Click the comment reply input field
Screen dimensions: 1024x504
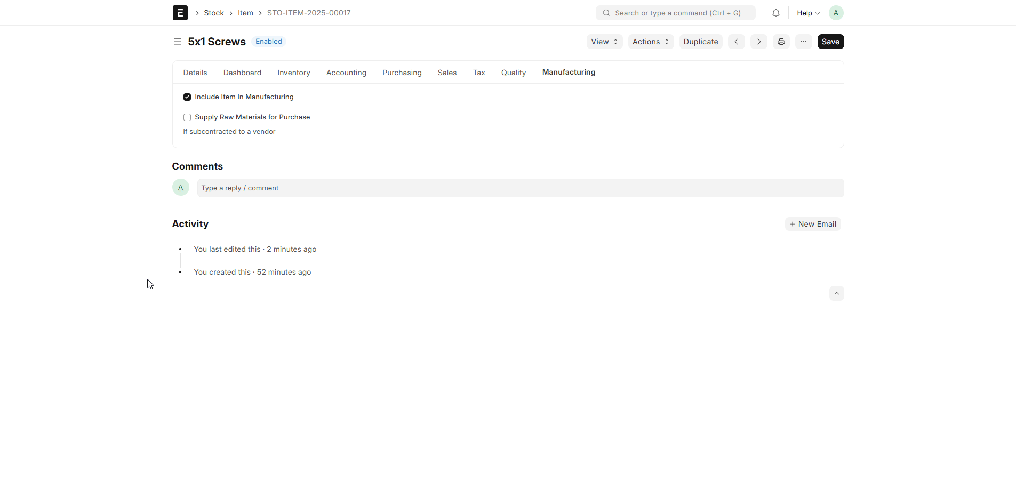(x=518, y=188)
